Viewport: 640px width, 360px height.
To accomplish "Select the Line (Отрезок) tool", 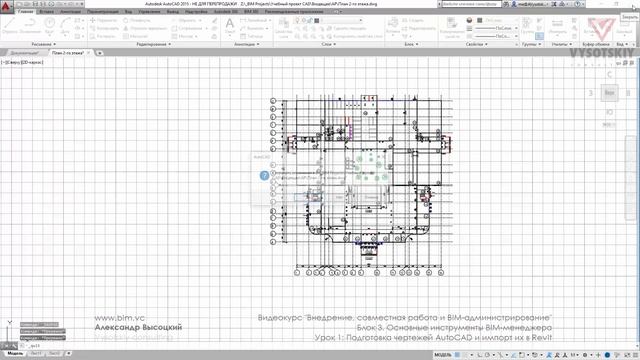I will 10,25.
